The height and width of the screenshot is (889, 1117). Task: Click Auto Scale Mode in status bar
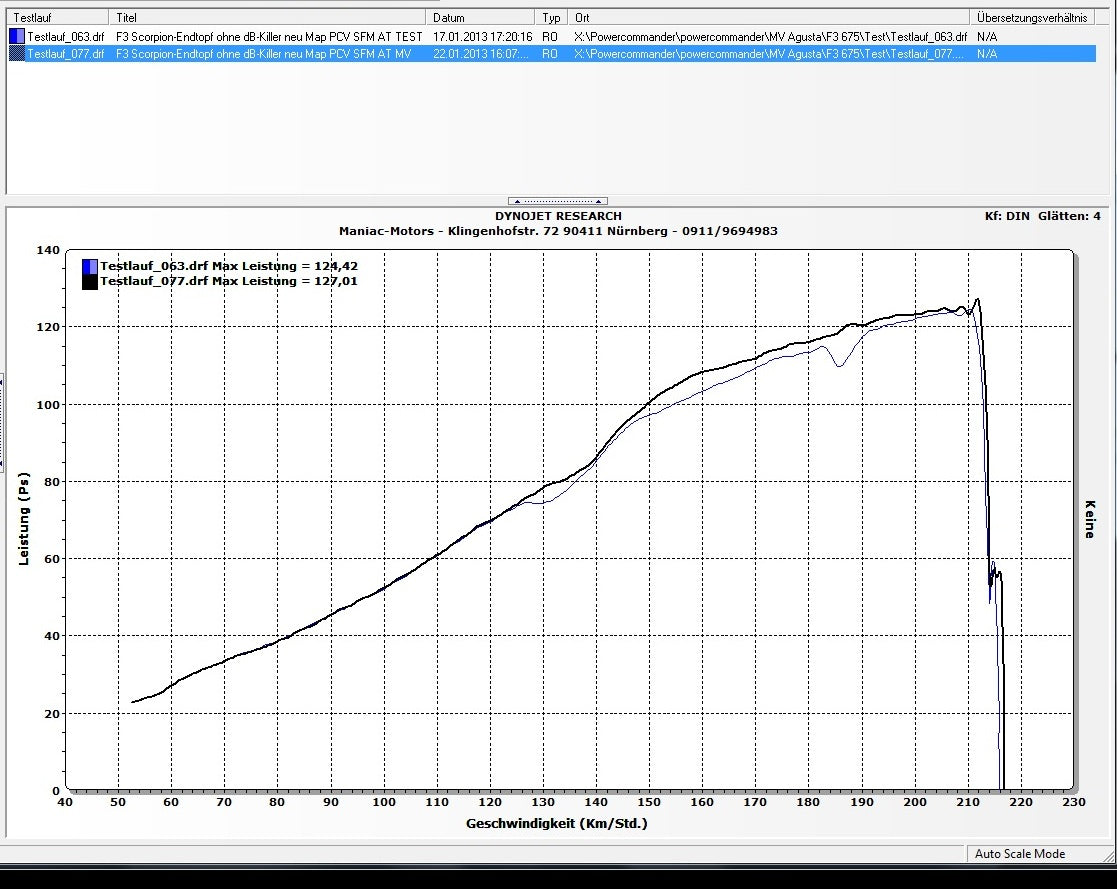[1020, 853]
